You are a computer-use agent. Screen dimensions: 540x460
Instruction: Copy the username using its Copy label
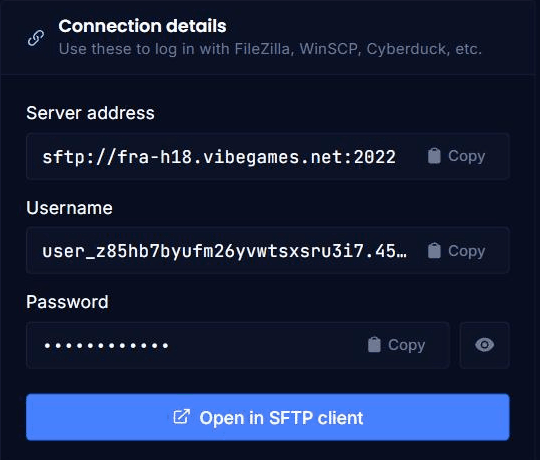click(x=467, y=251)
